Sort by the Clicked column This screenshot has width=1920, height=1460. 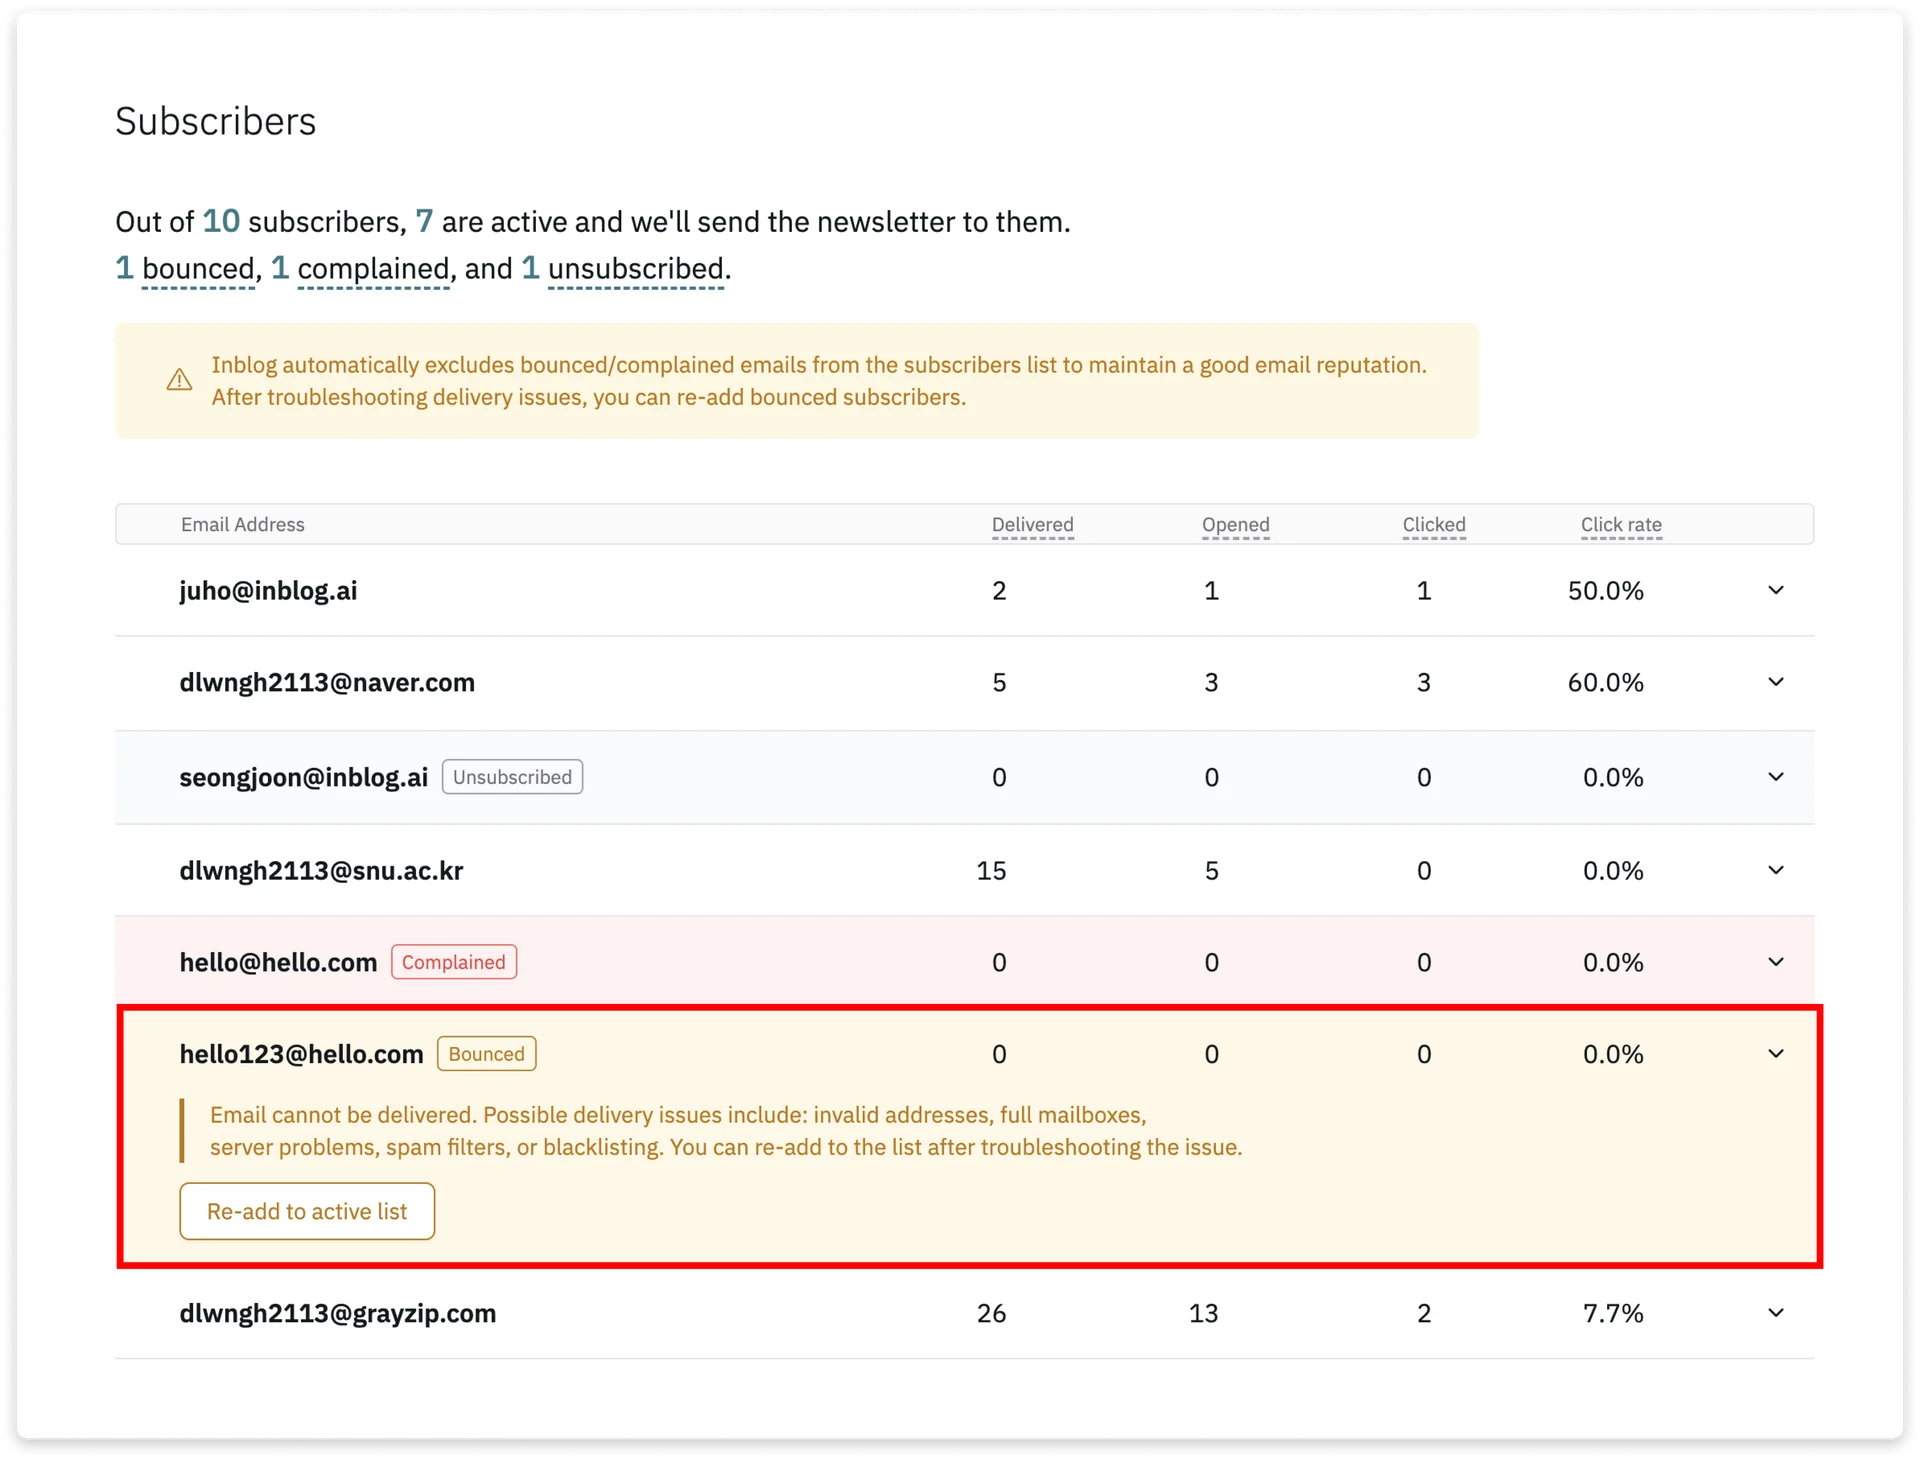[1434, 524]
